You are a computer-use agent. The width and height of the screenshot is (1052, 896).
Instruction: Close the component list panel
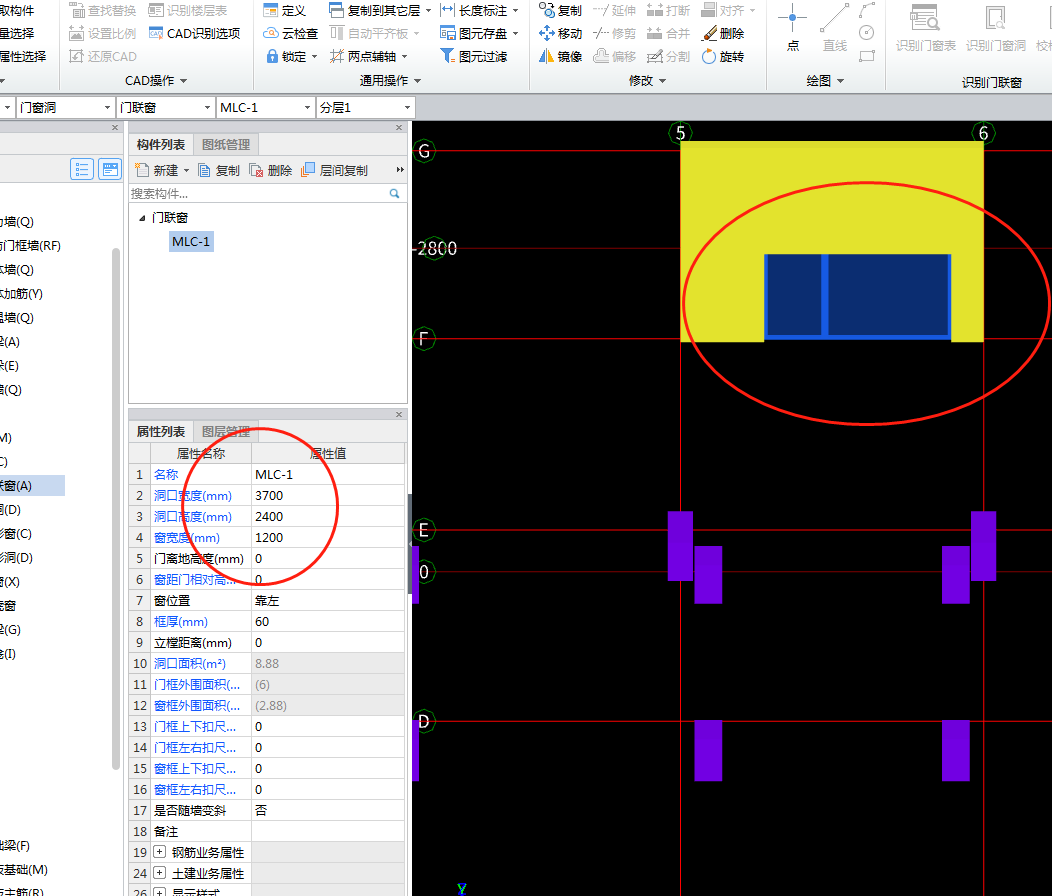pyautogui.click(x=399, y=128)
